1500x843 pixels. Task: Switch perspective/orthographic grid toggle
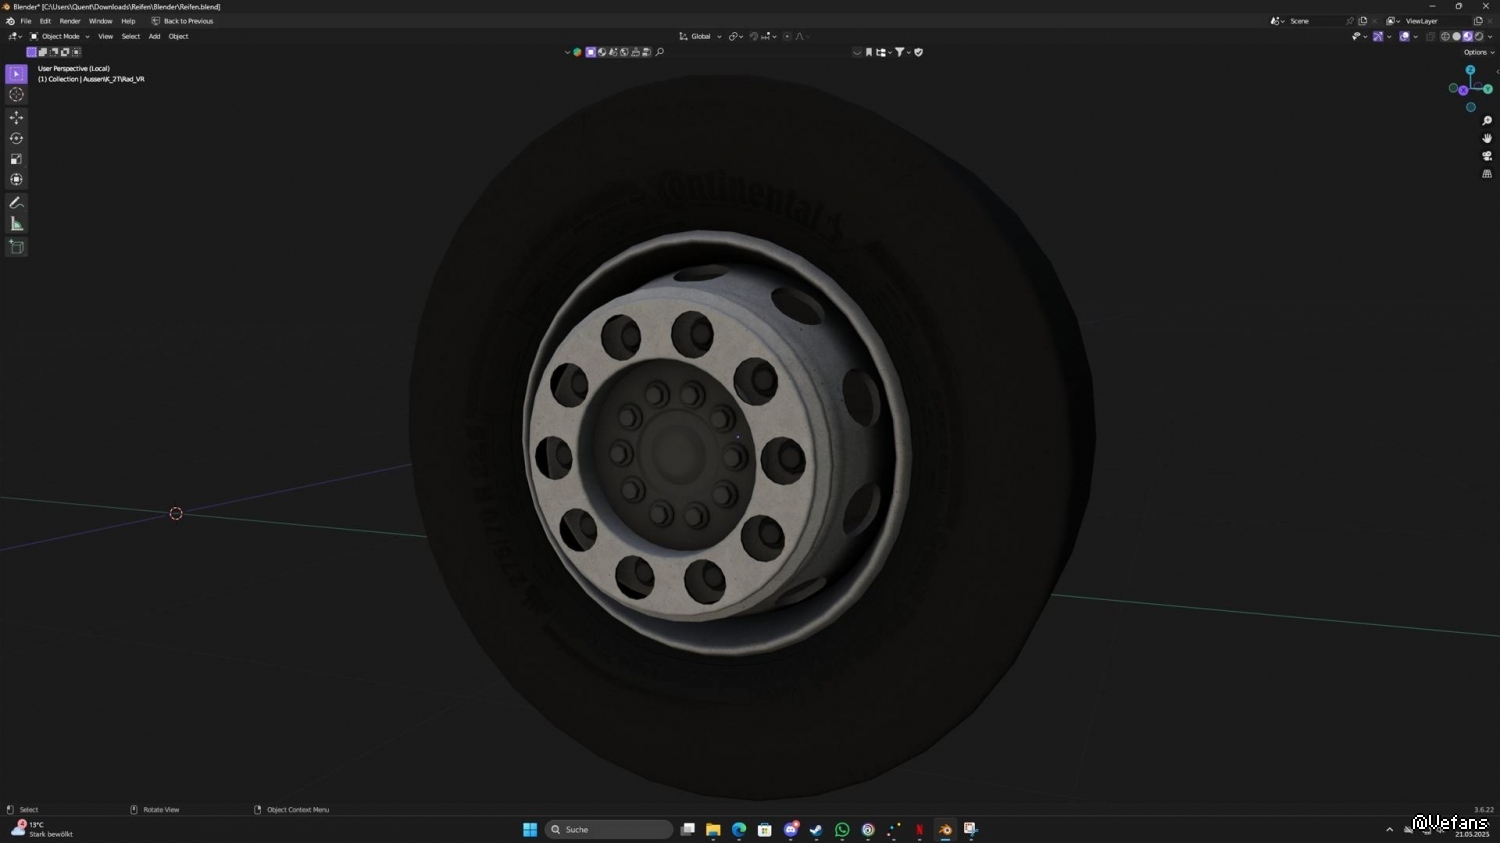1487,174
